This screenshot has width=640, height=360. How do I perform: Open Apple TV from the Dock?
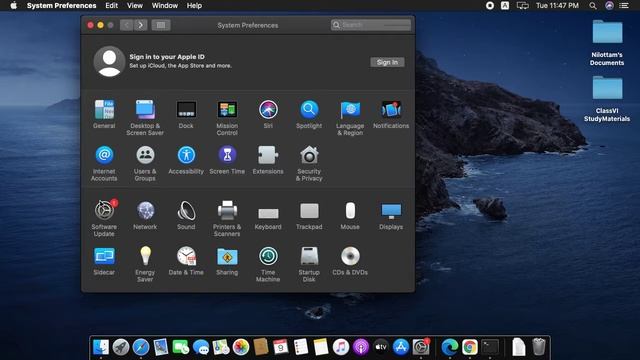pos(381,347)
